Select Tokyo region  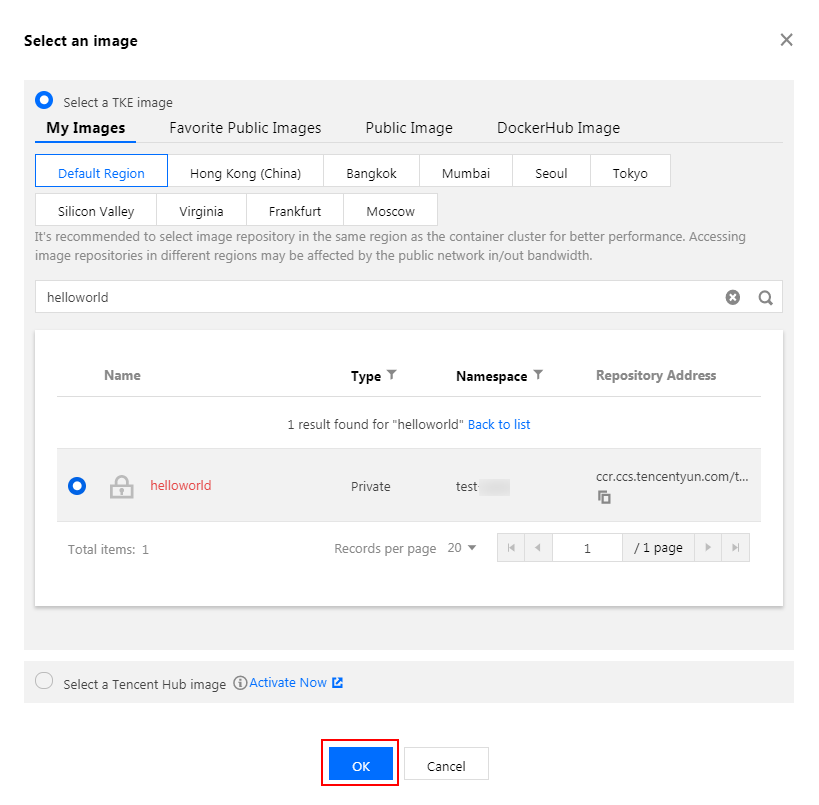click(630, 170)
